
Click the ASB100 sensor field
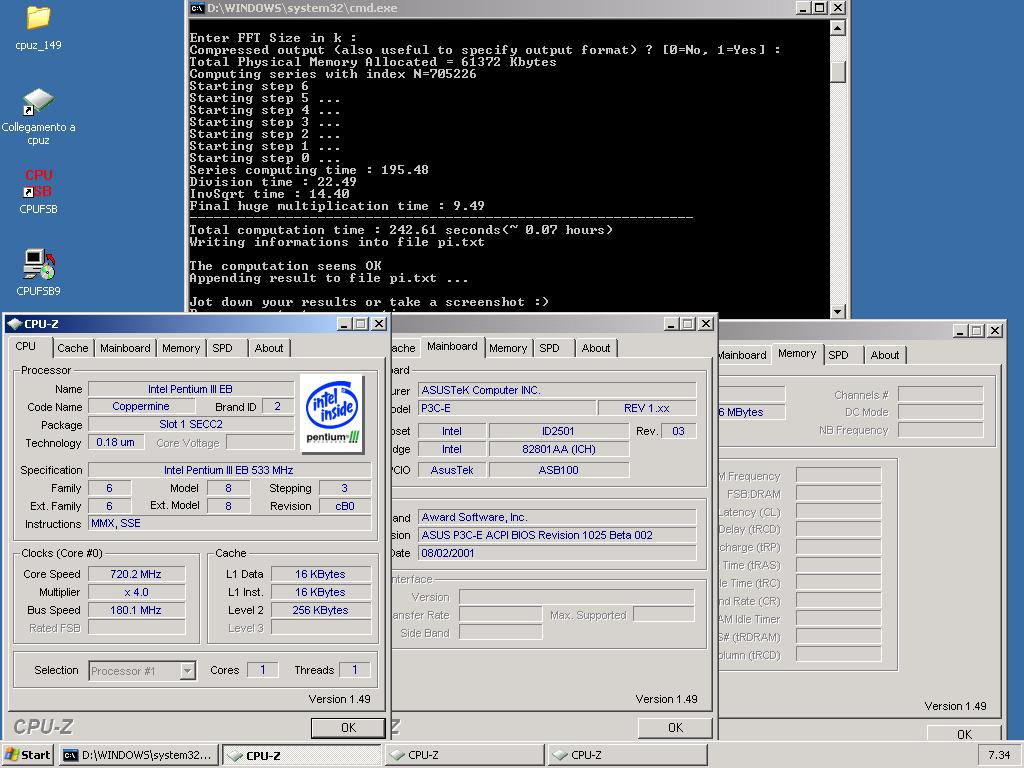pos(558,470)
